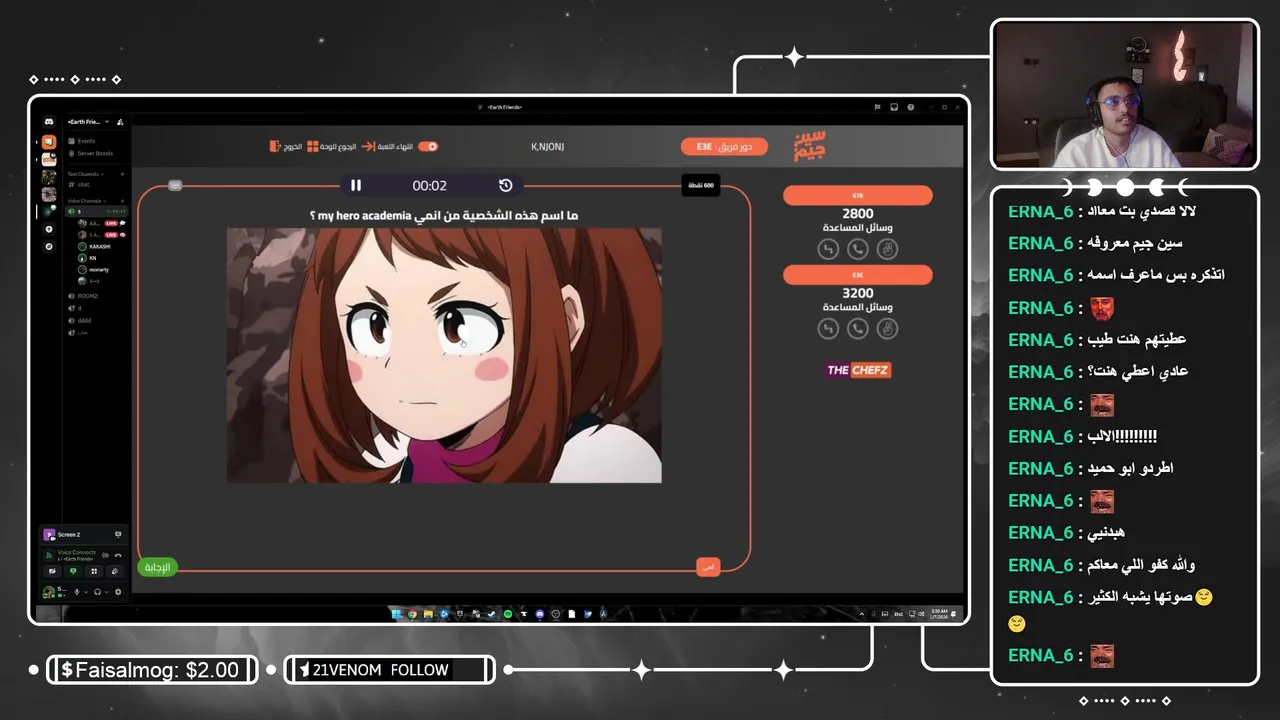Open headphone output options arrow
The image size is (1280, 720).
pyautogui.click(x=107, y=592)
